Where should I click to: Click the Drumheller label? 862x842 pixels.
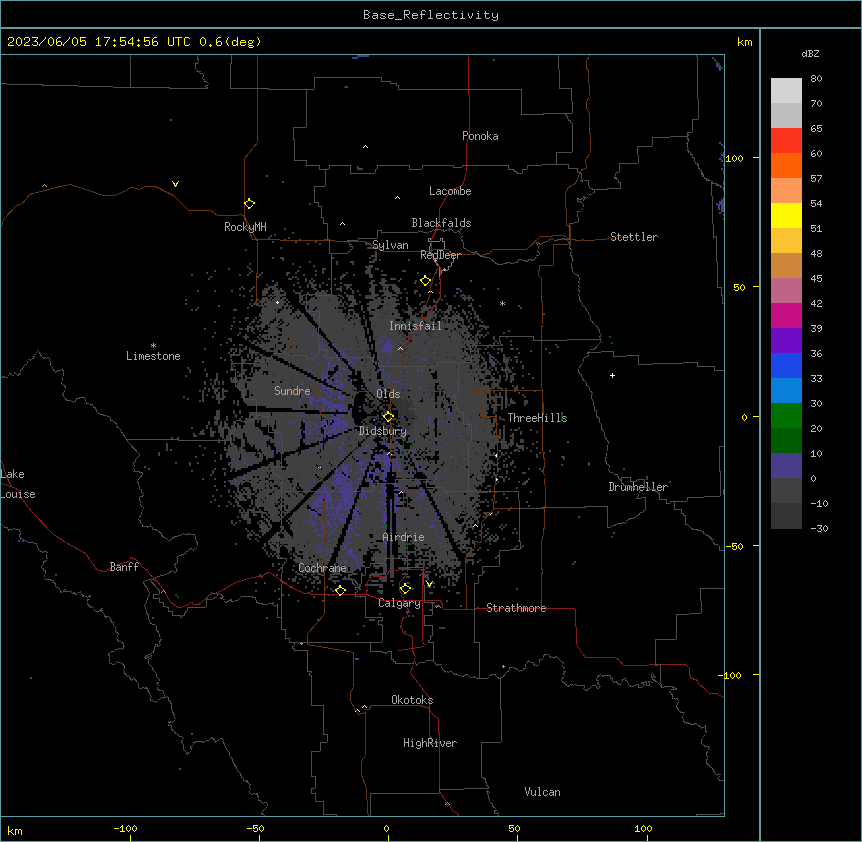point(638,487)
